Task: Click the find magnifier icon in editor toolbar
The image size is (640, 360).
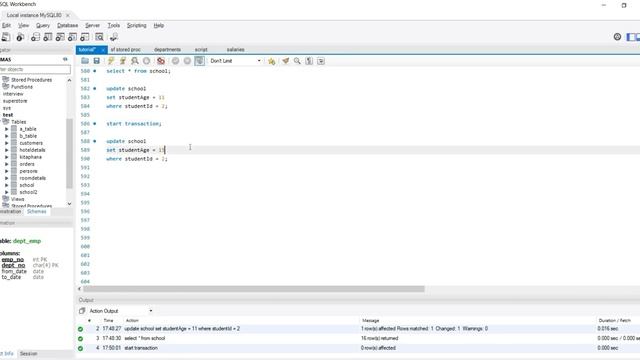Action: [x=297, y=61]
